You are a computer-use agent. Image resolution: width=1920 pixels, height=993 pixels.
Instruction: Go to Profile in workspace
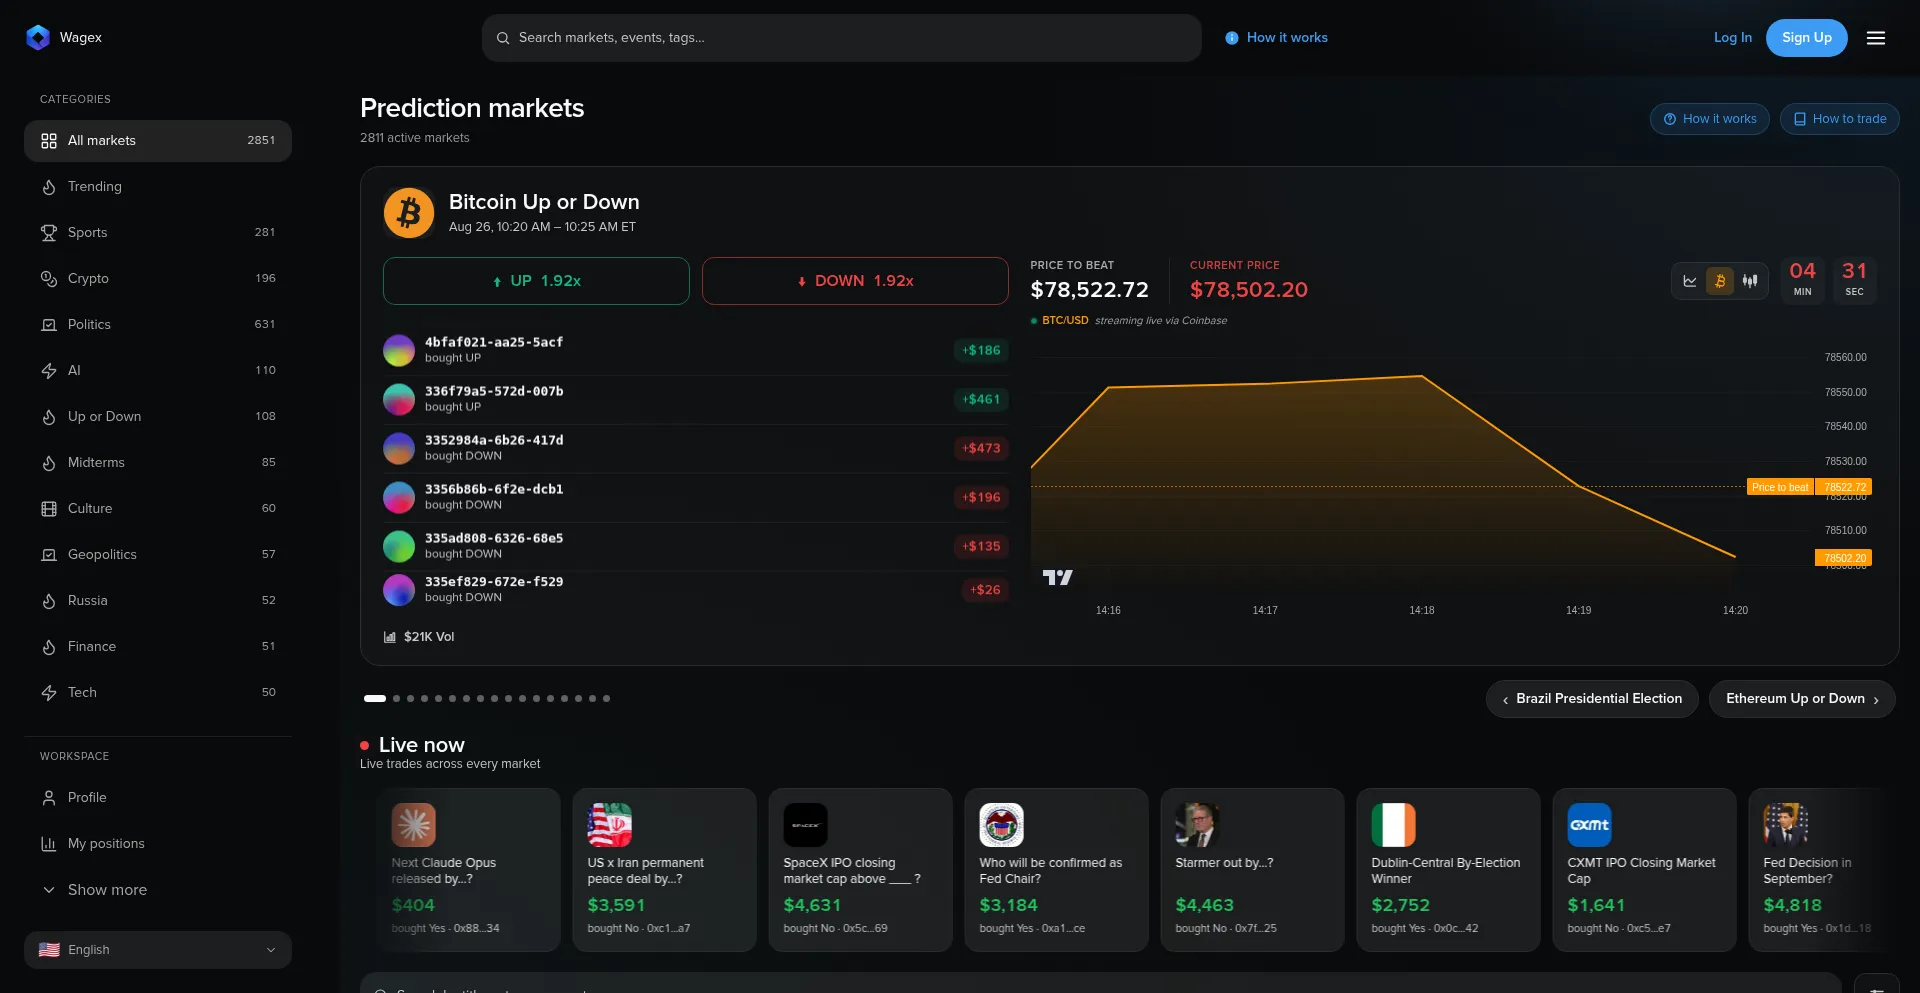pyautogui.click(x=158, y=798)
